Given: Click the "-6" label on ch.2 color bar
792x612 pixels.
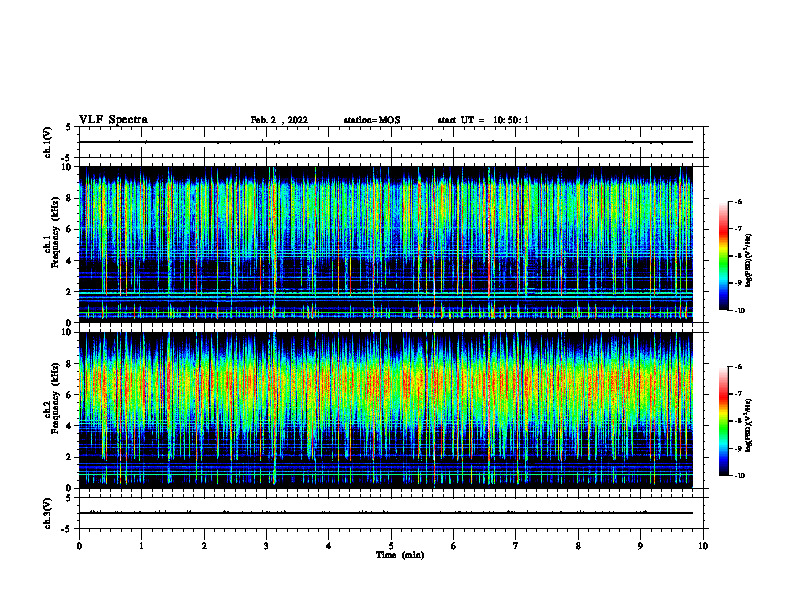Looking at the screenshot, I should (x=738, y=367).
